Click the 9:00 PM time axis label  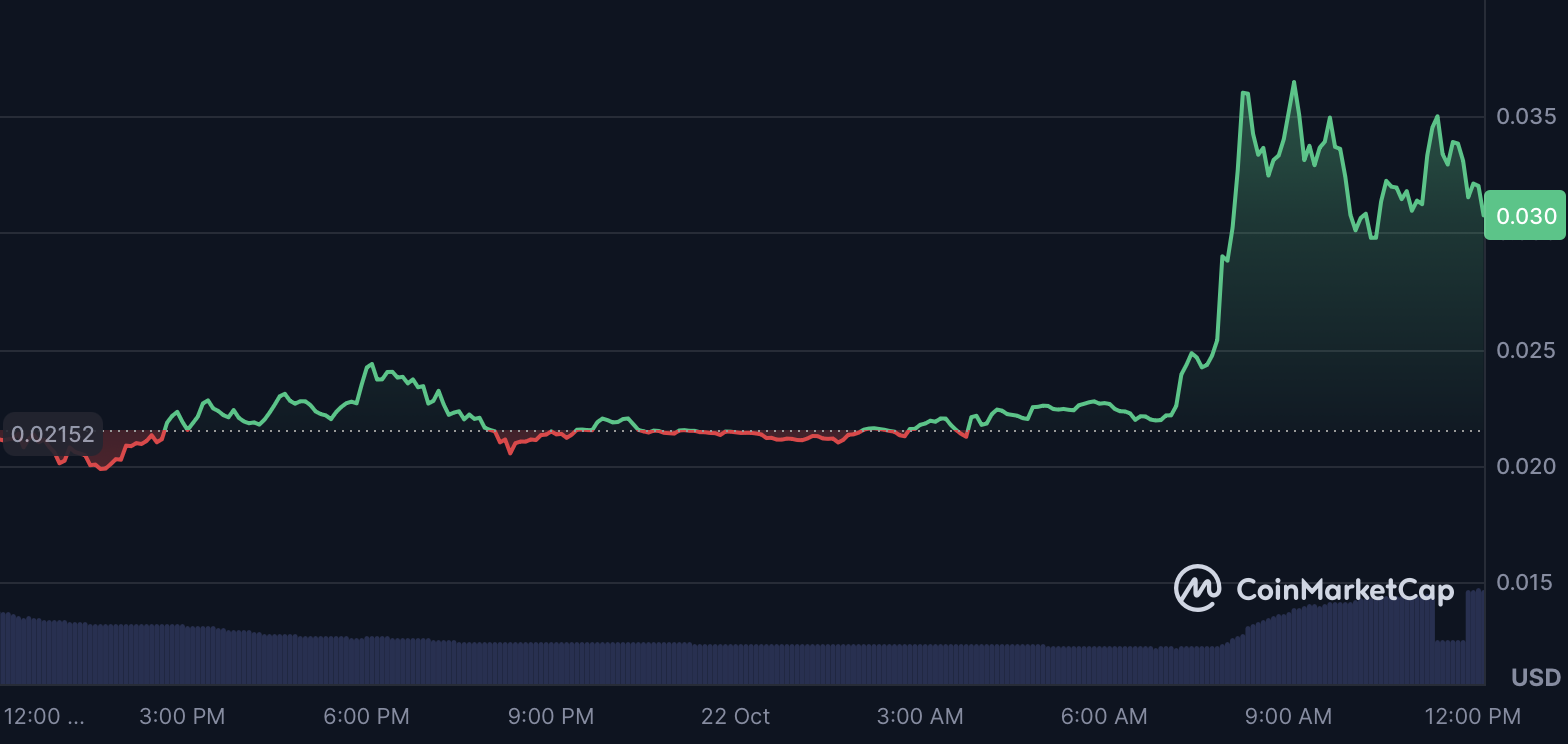click(x=551, y=716)
